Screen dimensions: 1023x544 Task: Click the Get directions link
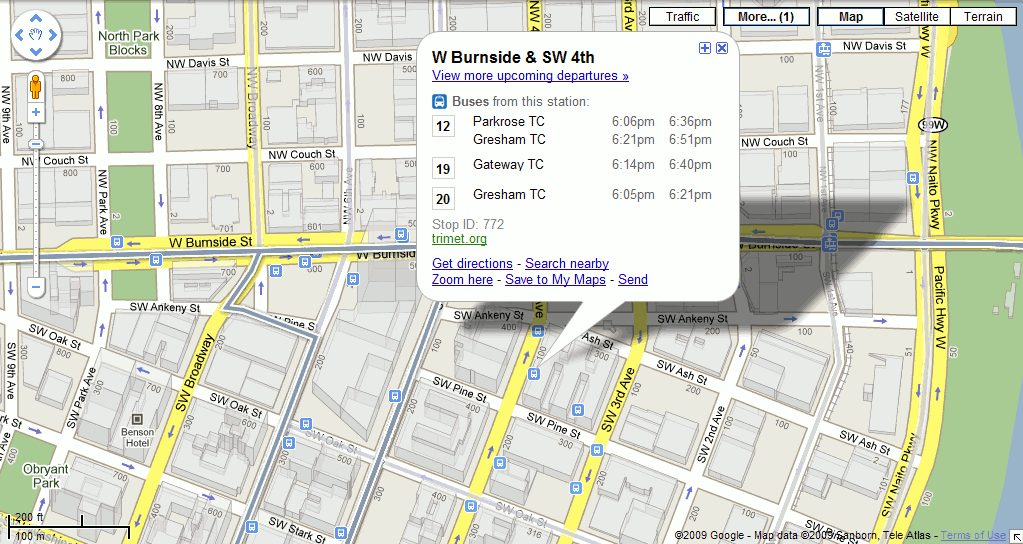472,264
